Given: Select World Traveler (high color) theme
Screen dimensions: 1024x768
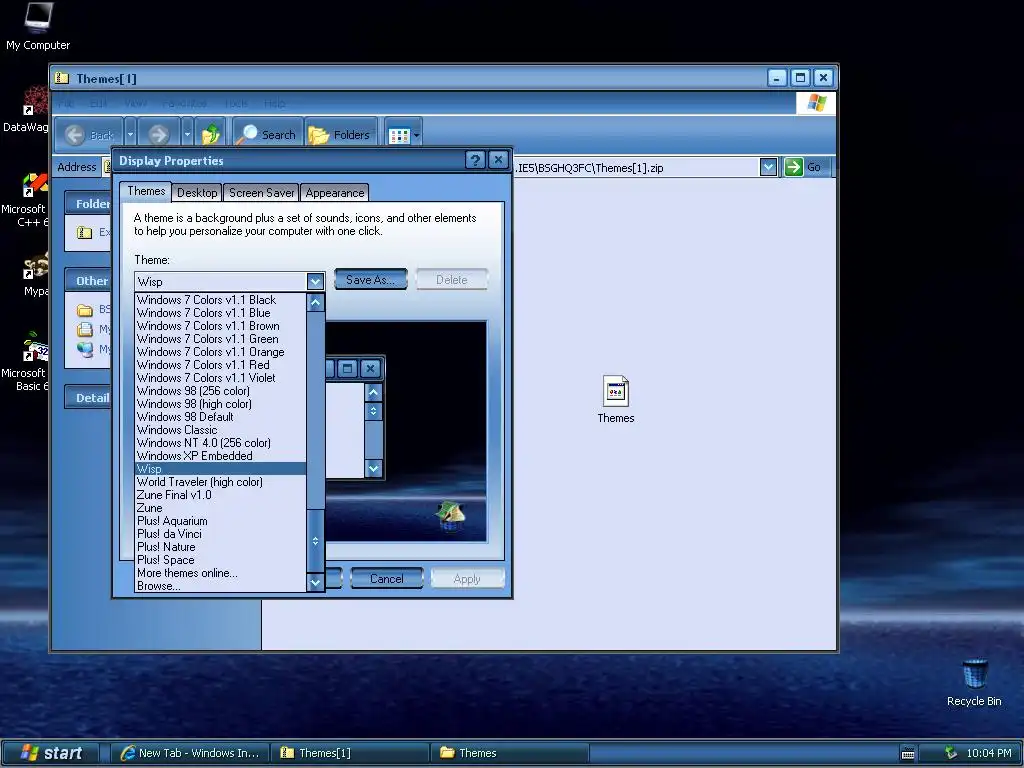Looking at the screenshot, I should (220, 482).
